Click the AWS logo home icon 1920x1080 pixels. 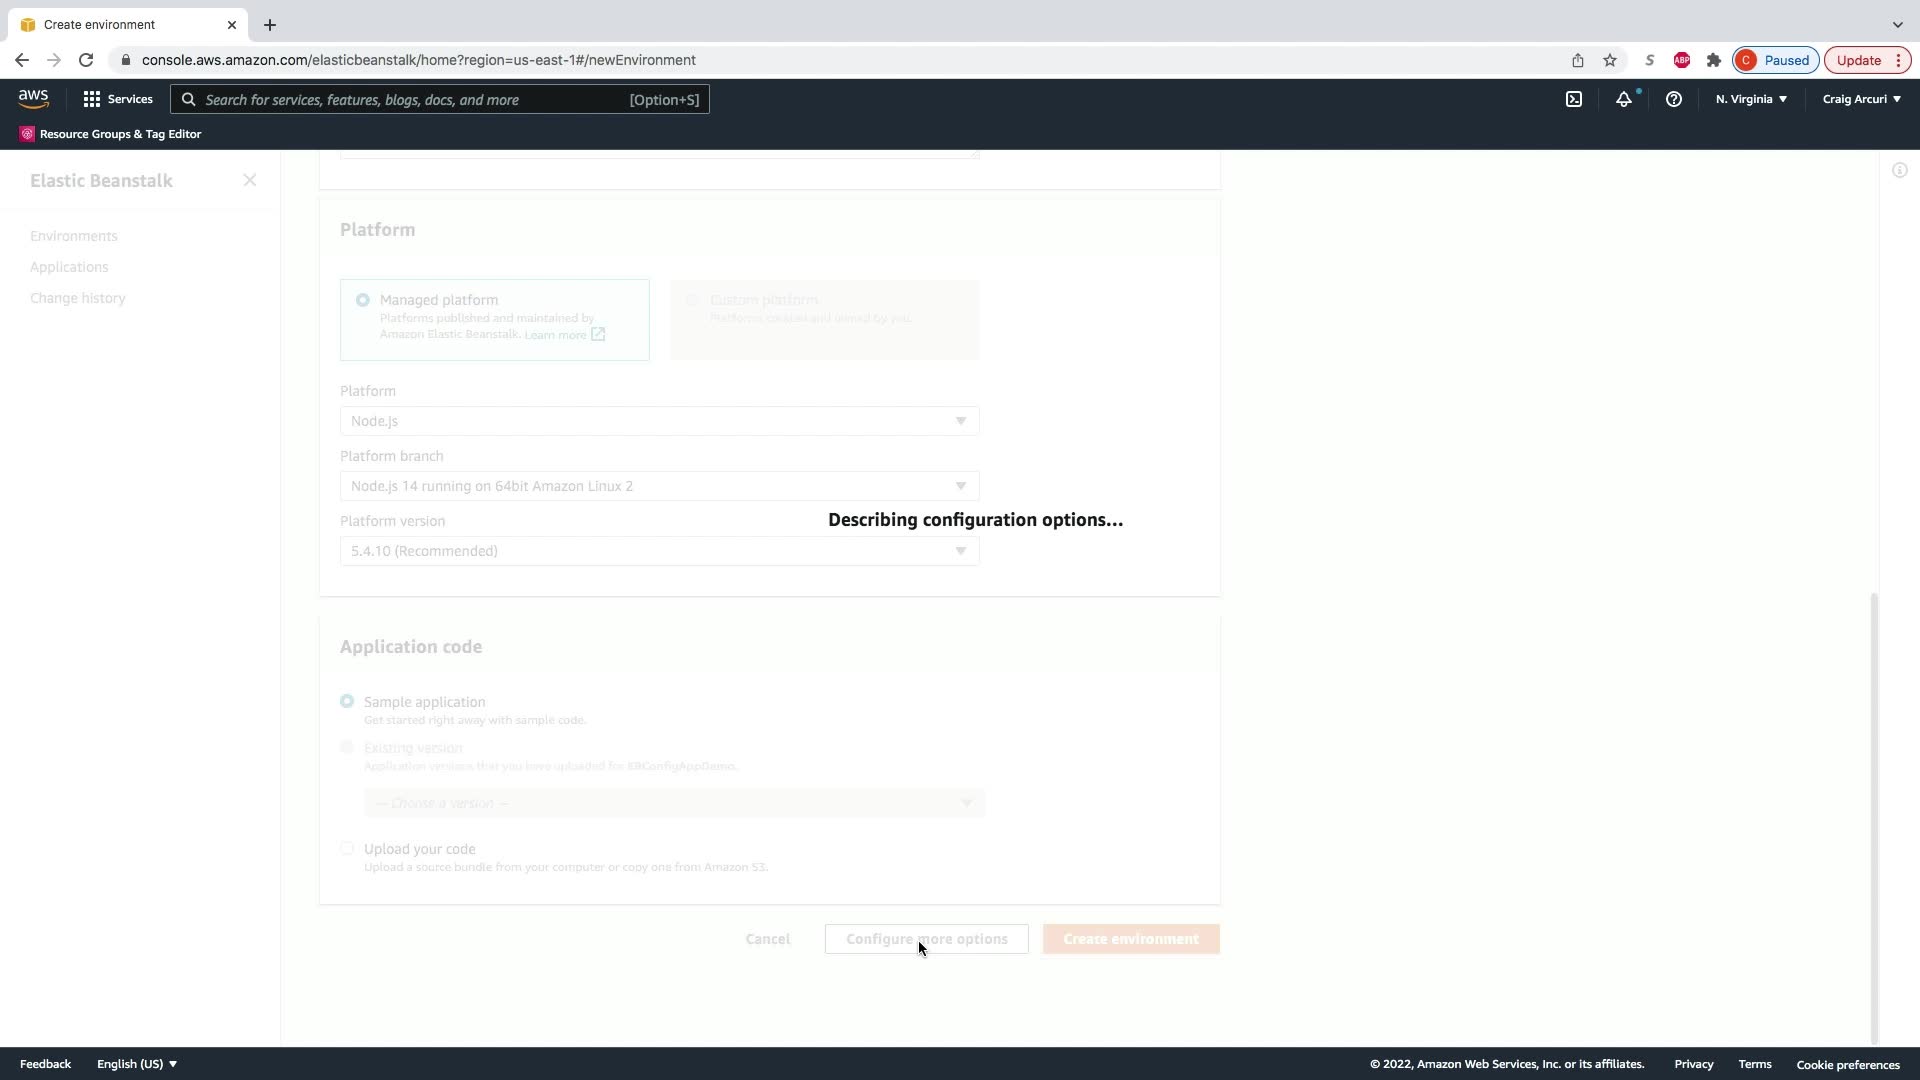click(x=33, y=98)
